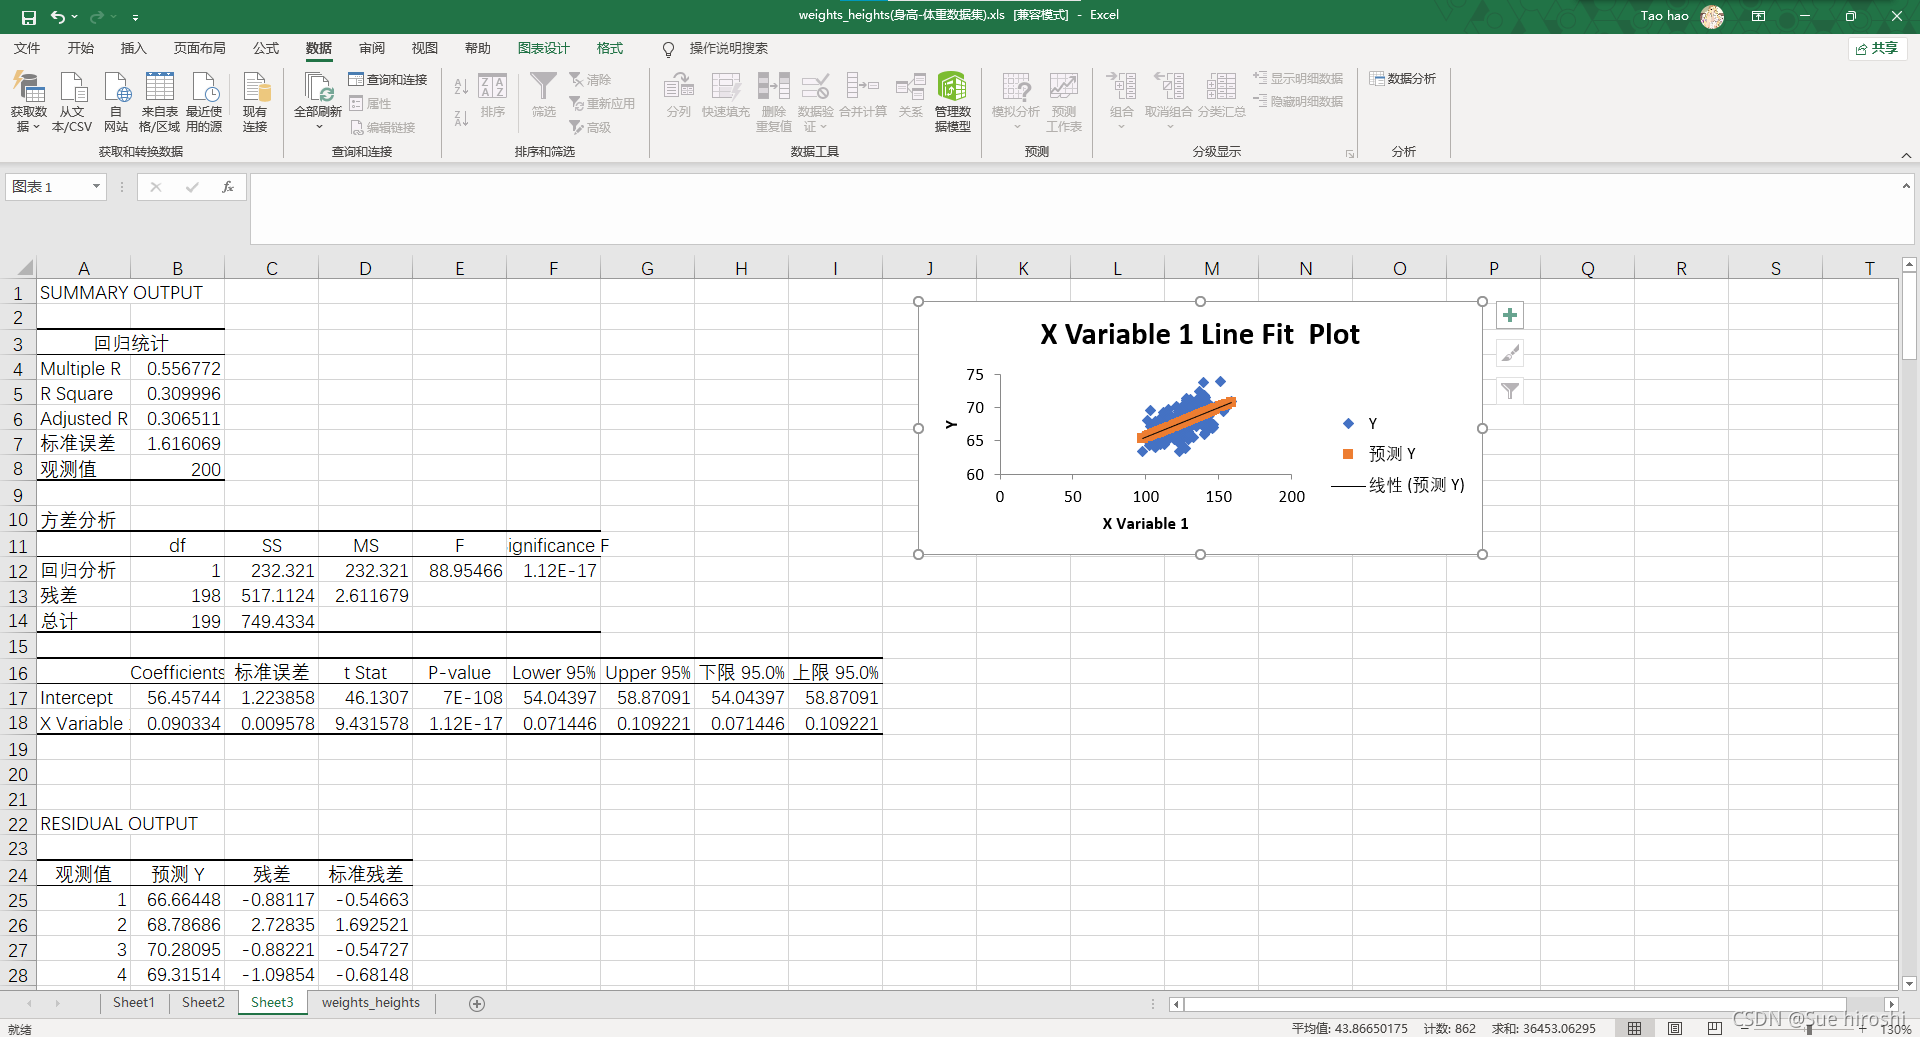Select the weights_heights sheet tab
Viewport: 1920px width, 1037px height.
tap(370, 1003)
